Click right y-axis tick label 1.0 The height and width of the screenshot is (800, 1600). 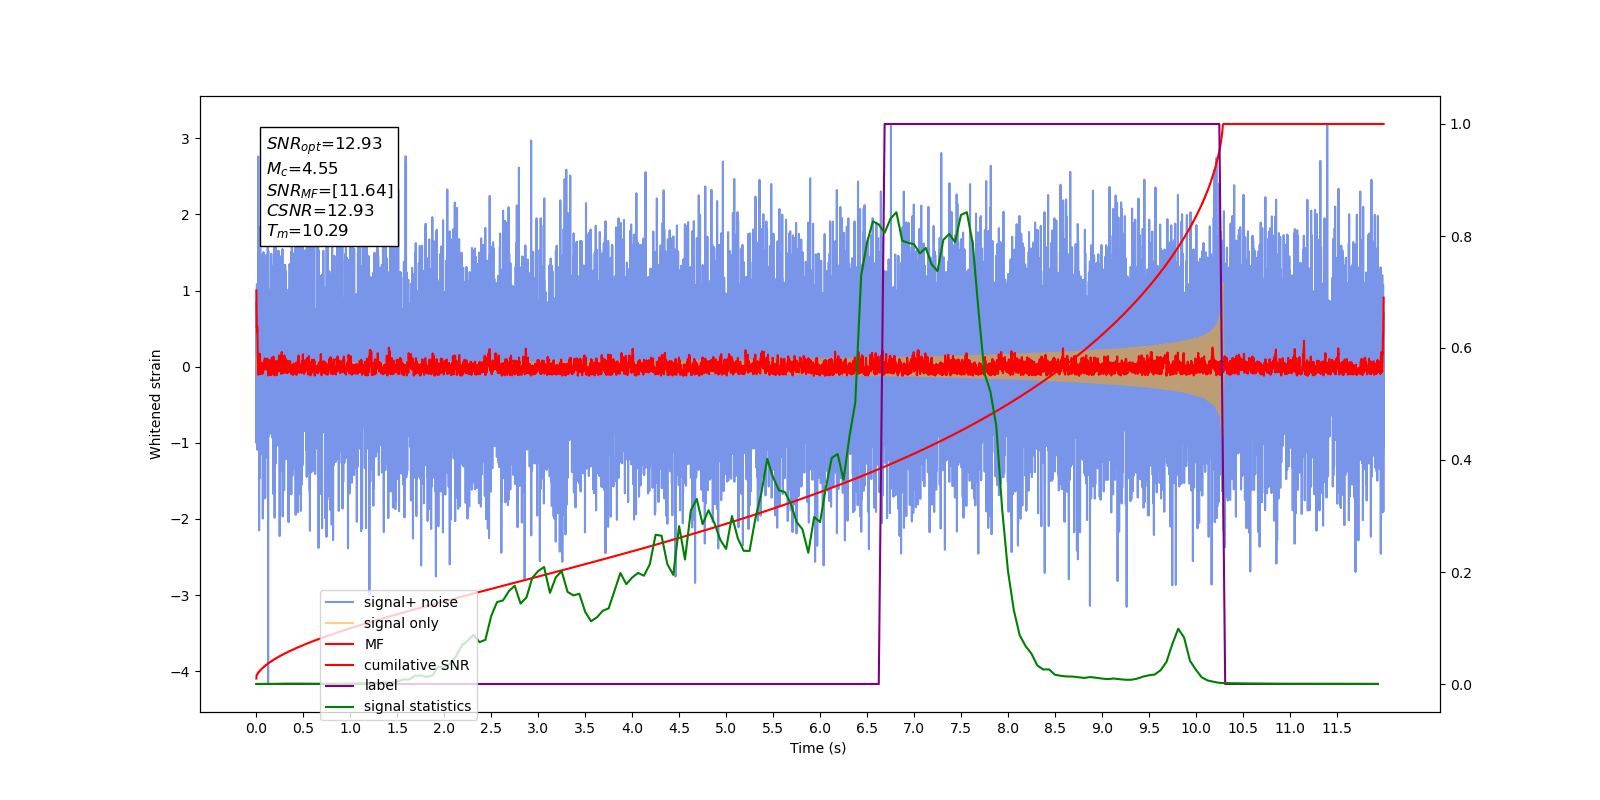coord(1461,125)
